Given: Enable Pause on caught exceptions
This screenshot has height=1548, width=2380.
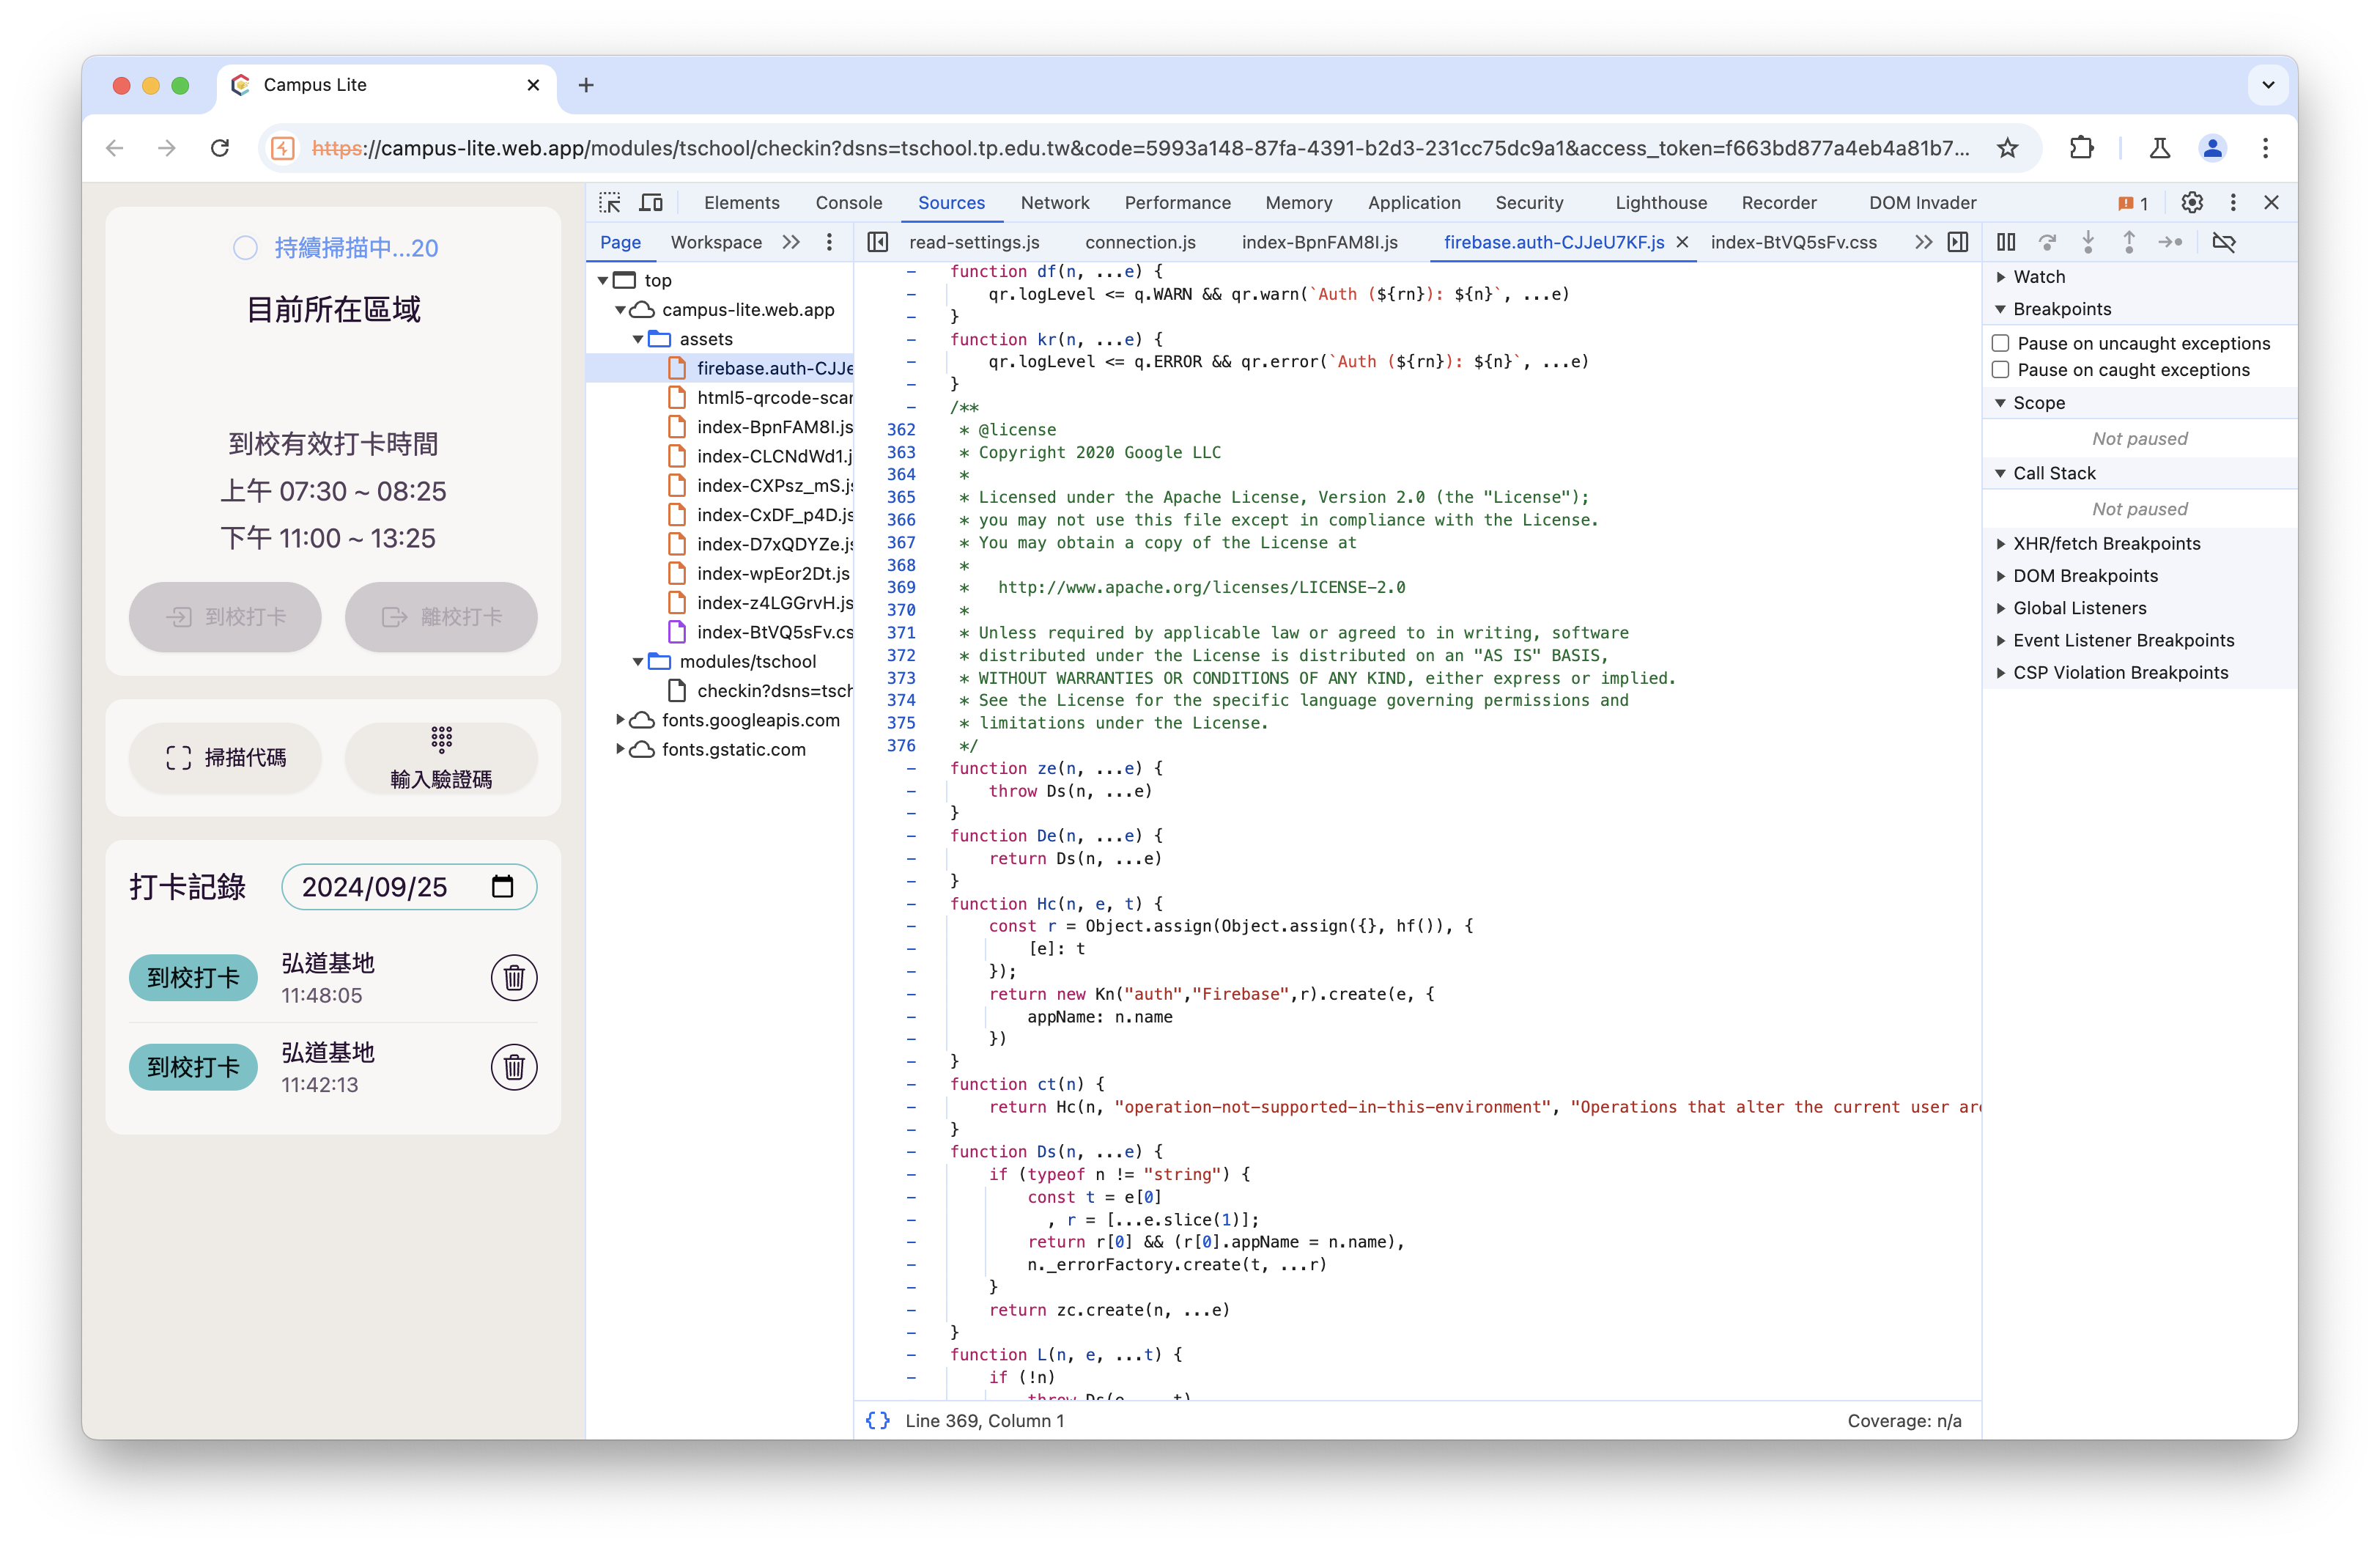Looking at the screenshot, I should (2001, 370).
